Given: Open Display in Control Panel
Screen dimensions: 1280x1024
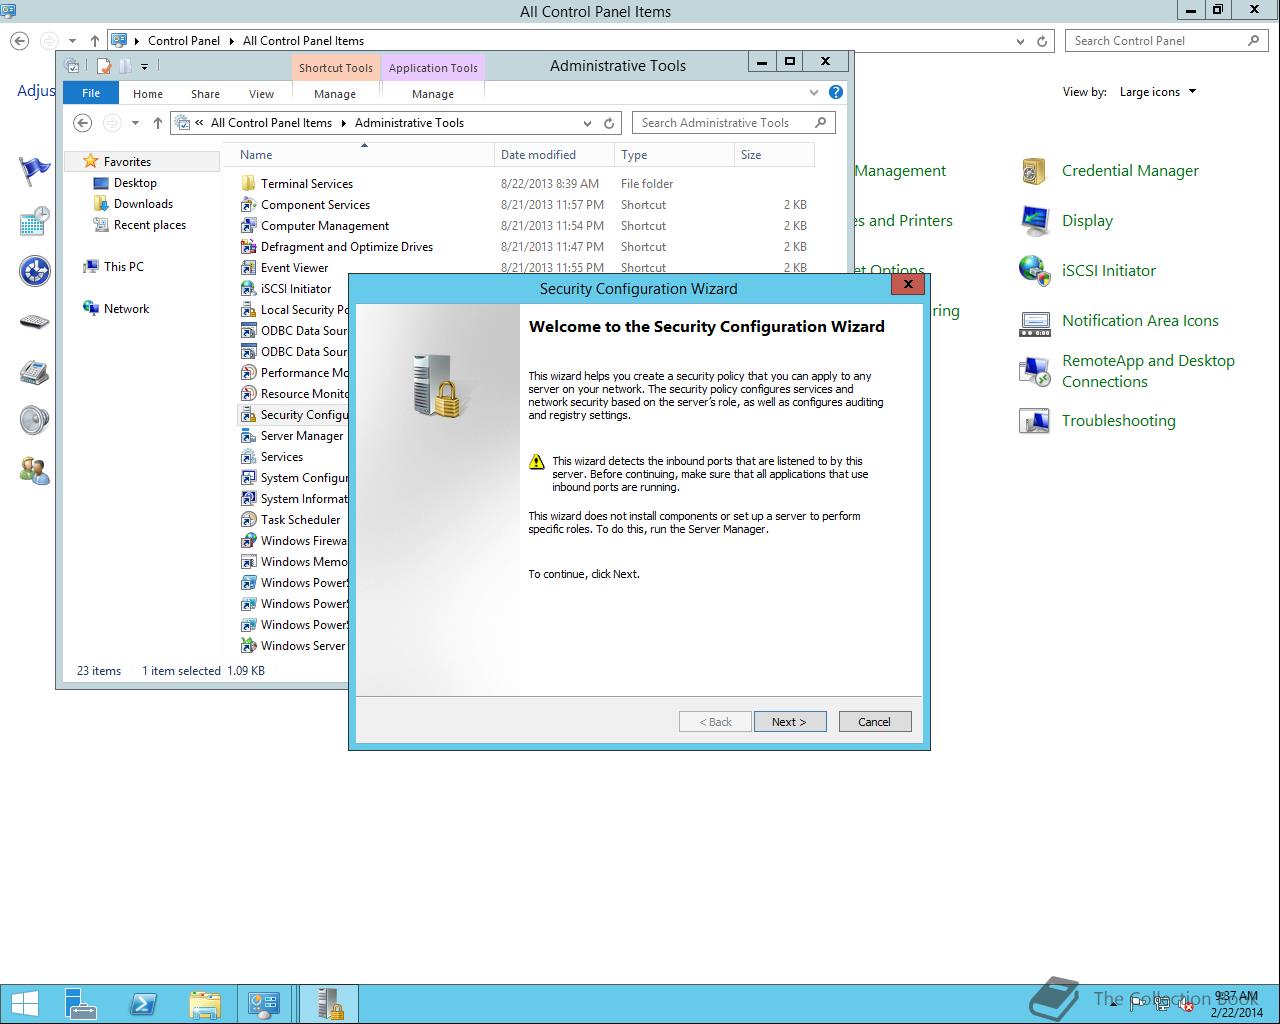Looking at the screenshot, I should point(1087,221).
